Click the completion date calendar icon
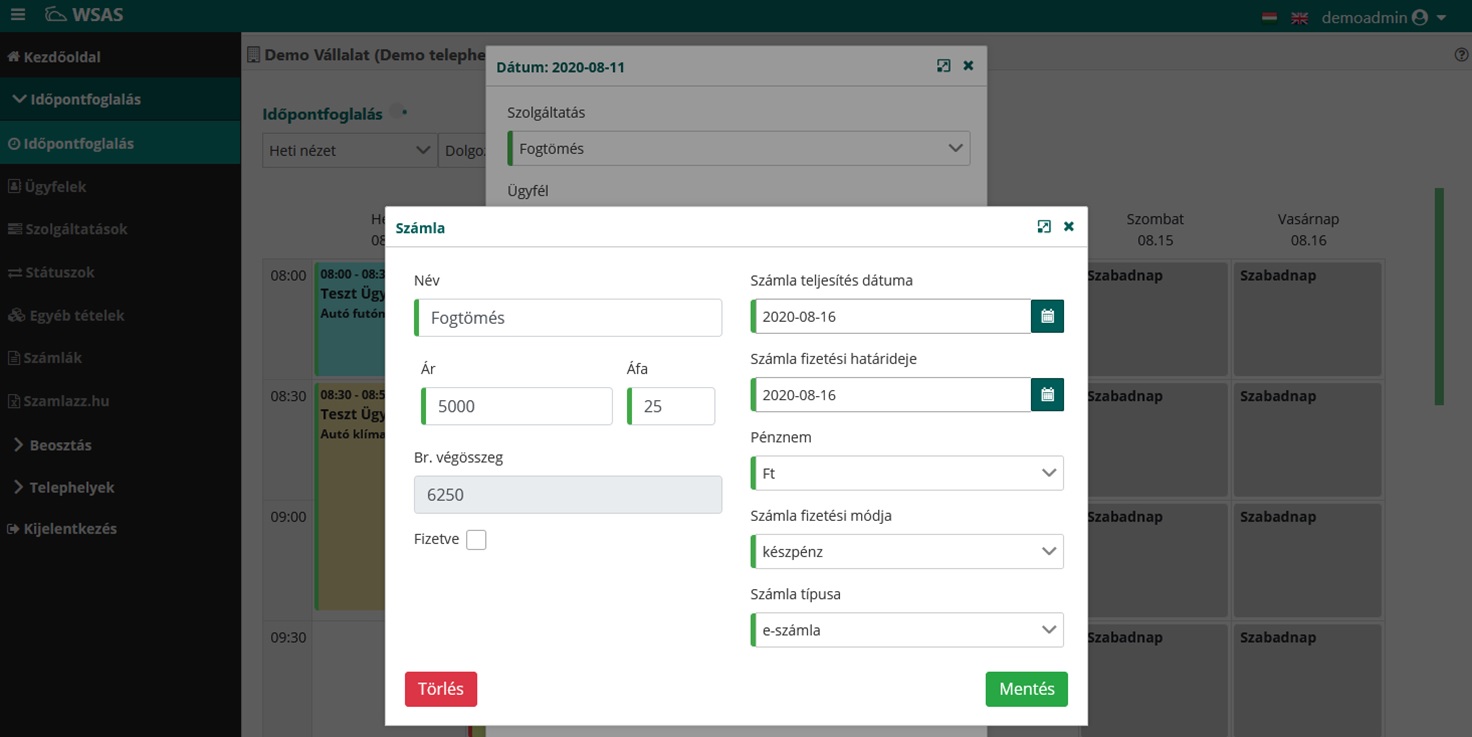 click(x=1047, y=316)
